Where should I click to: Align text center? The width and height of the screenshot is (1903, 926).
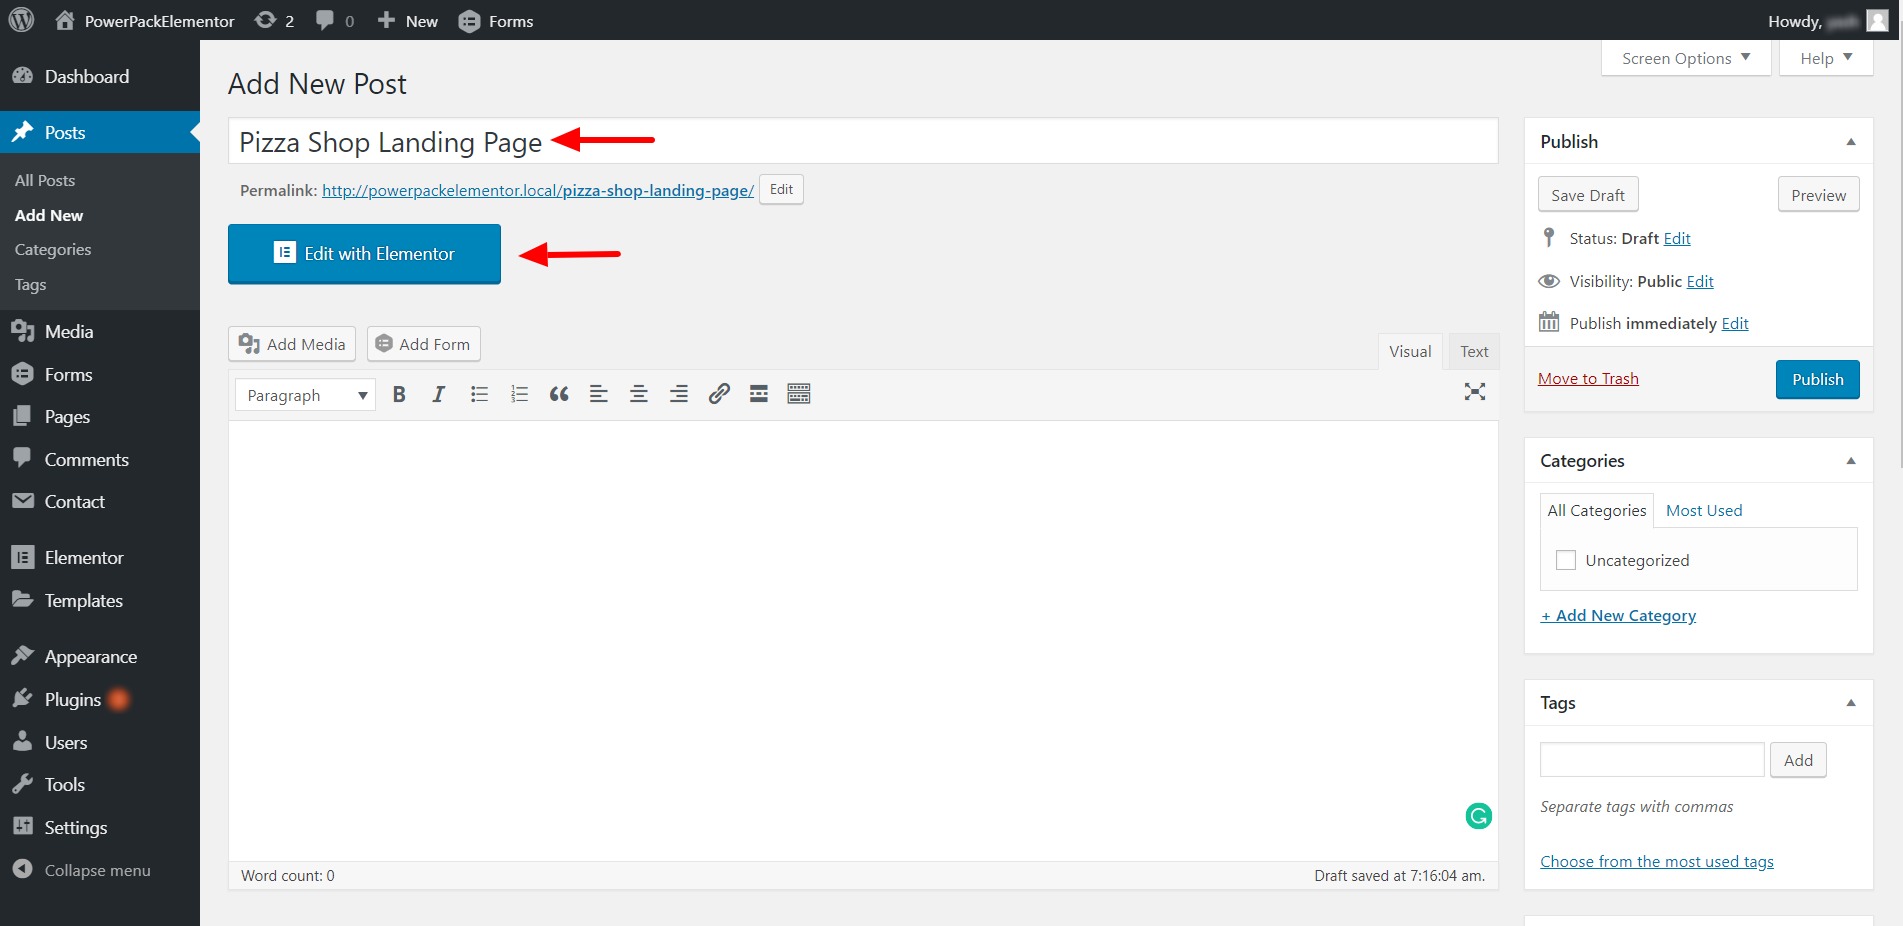(639, 394)
